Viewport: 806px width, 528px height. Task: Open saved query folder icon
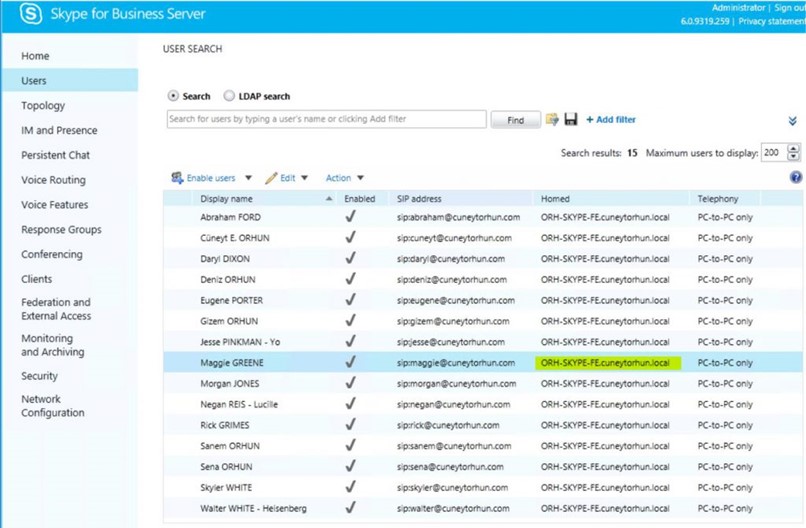click(552, 119)
